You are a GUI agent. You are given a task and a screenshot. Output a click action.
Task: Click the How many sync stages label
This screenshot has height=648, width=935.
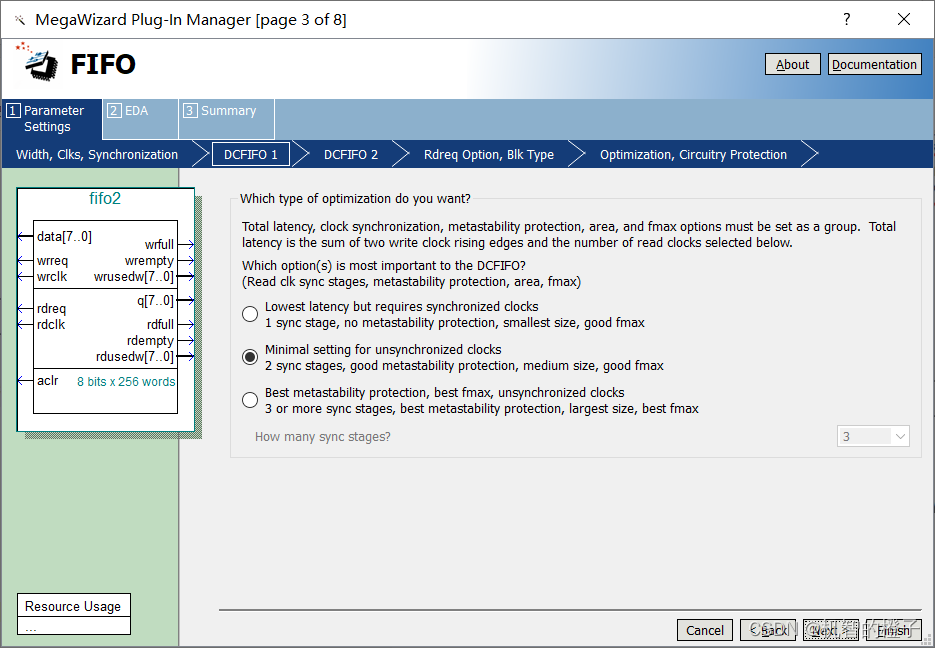point(323,437)
